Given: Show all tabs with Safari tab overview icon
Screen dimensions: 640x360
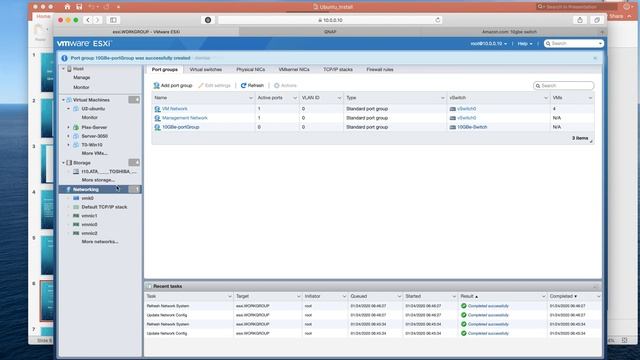Looking at the screenshot, I should (x=597, y=20).
